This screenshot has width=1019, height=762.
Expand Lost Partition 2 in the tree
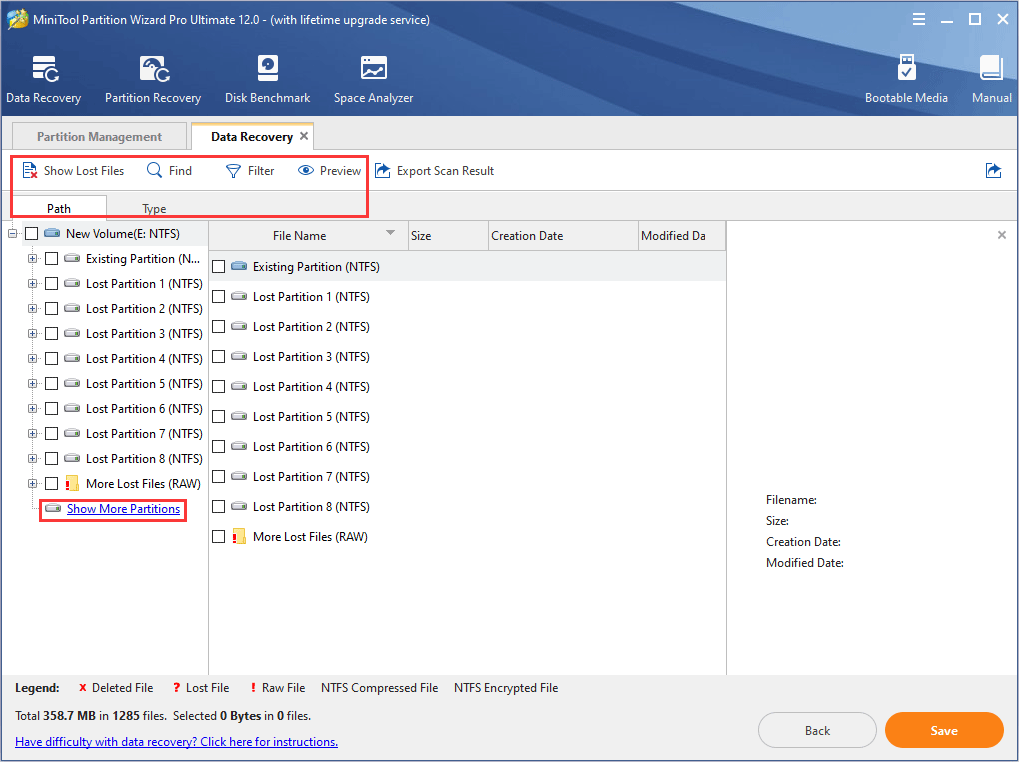click(32, 309)
